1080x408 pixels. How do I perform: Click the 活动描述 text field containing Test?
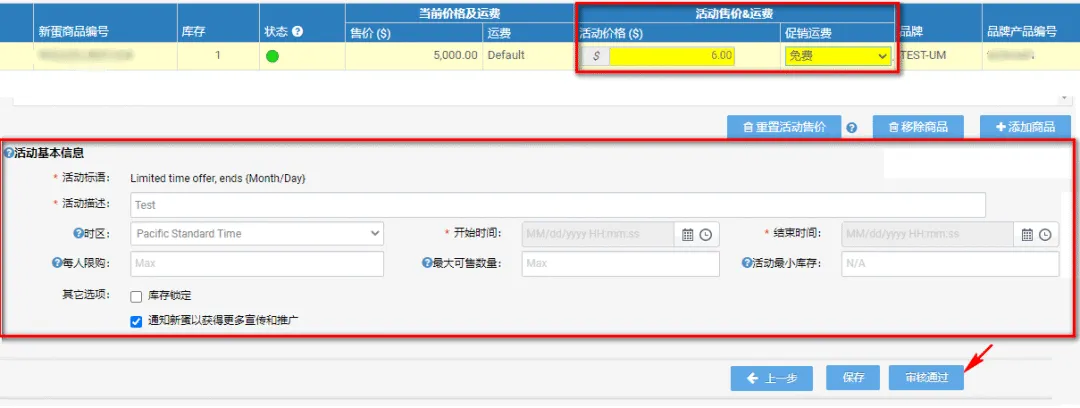pyautogui.click(x=558, y=205)
